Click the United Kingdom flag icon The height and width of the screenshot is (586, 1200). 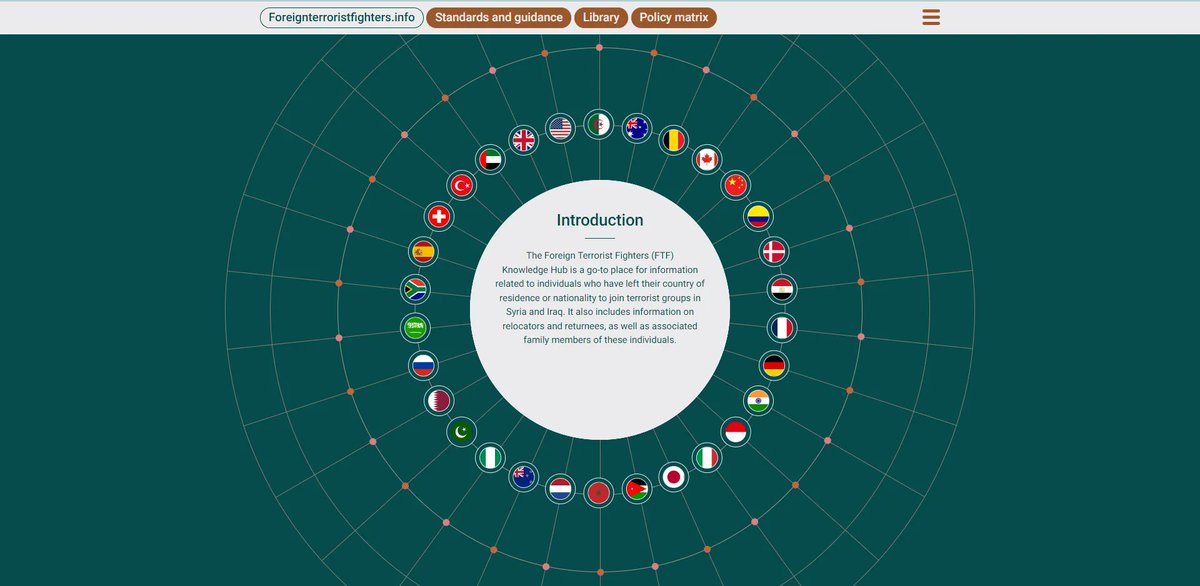[x=524, y=140]
